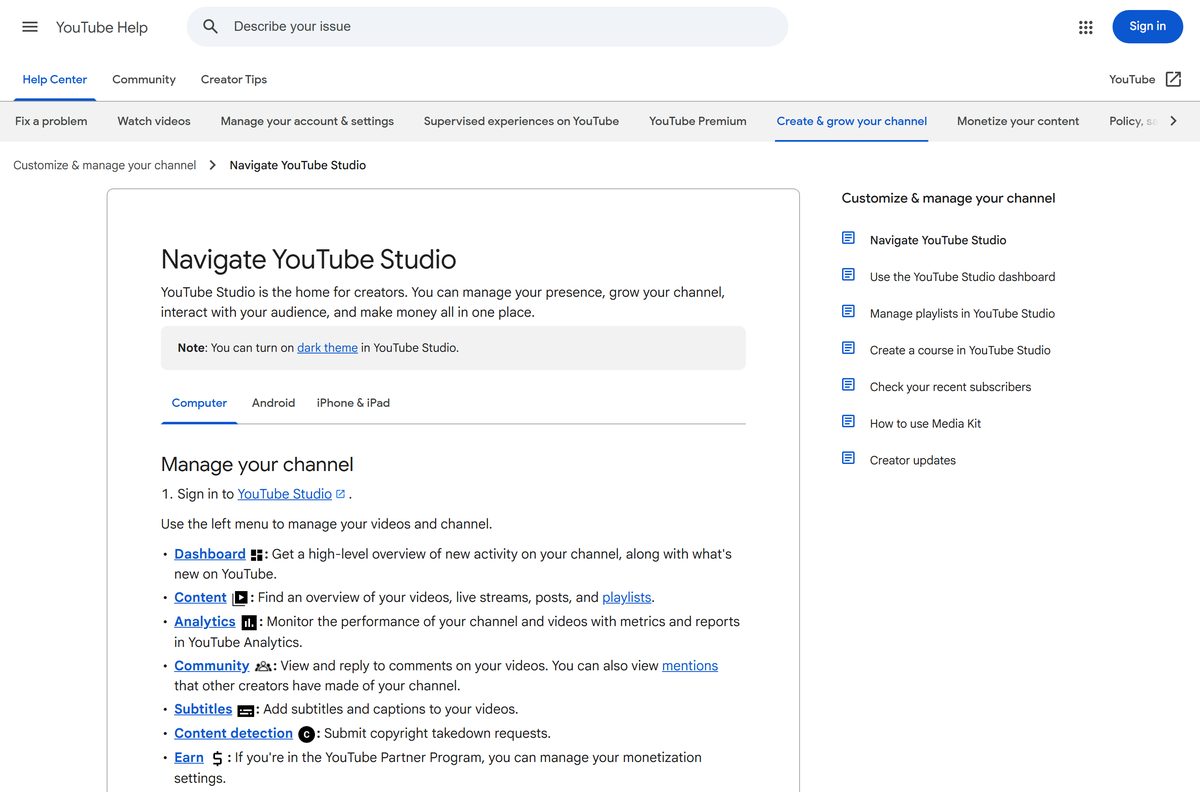Screen dimensions: 1200x792
Task: Open the Community link in the list
Action: (212, 666)
